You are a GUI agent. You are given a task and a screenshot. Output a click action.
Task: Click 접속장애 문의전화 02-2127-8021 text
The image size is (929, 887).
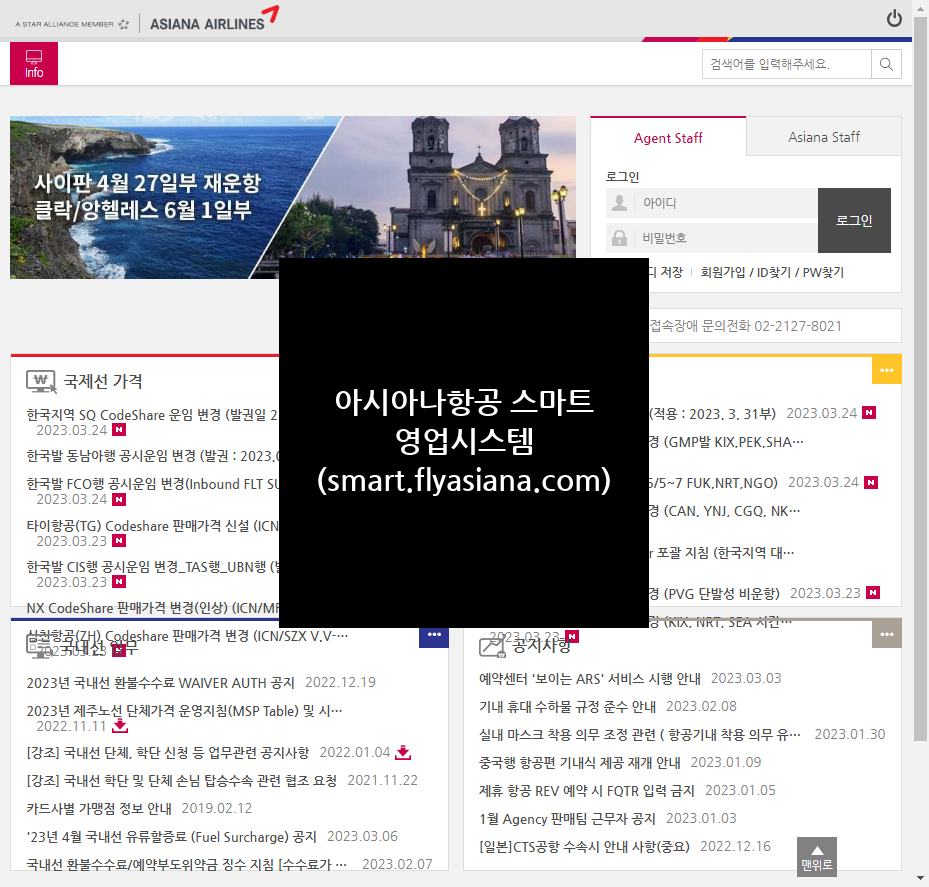pos(745,326)
